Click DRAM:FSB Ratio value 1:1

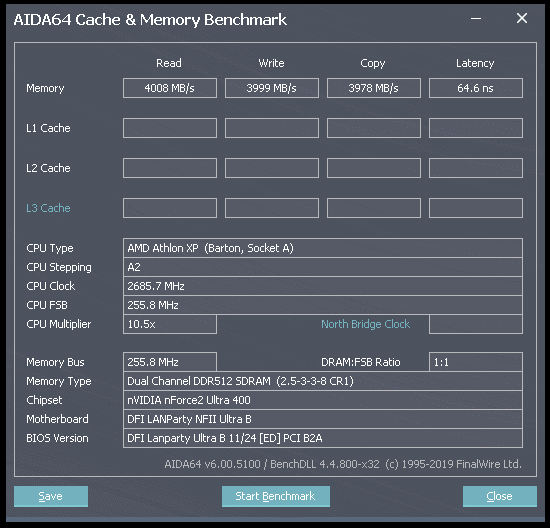tap(476, 362)
